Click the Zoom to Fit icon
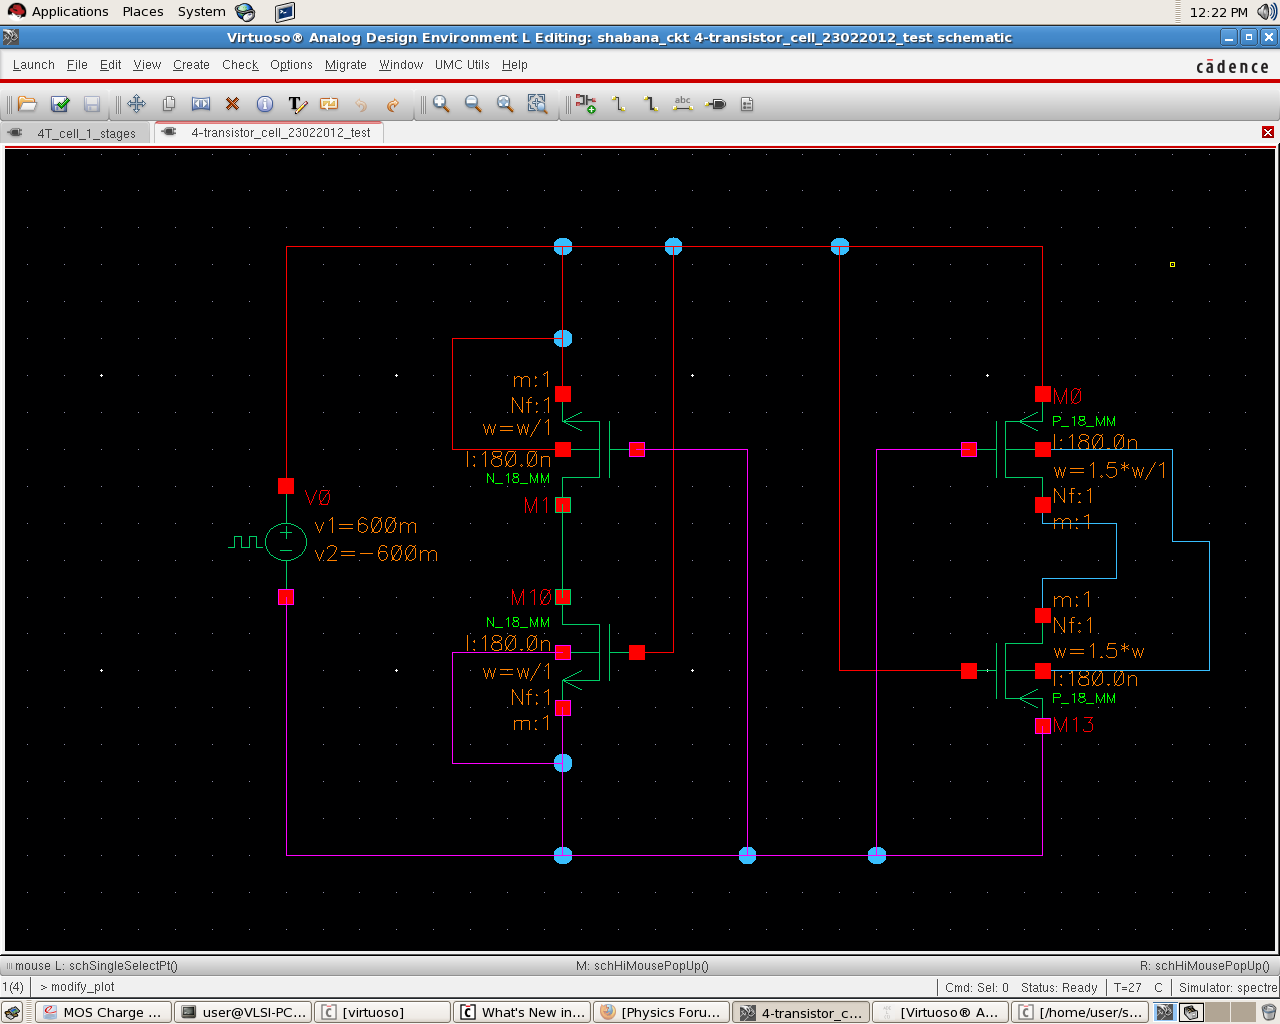1280x1024 pixels. click(505, 104)
